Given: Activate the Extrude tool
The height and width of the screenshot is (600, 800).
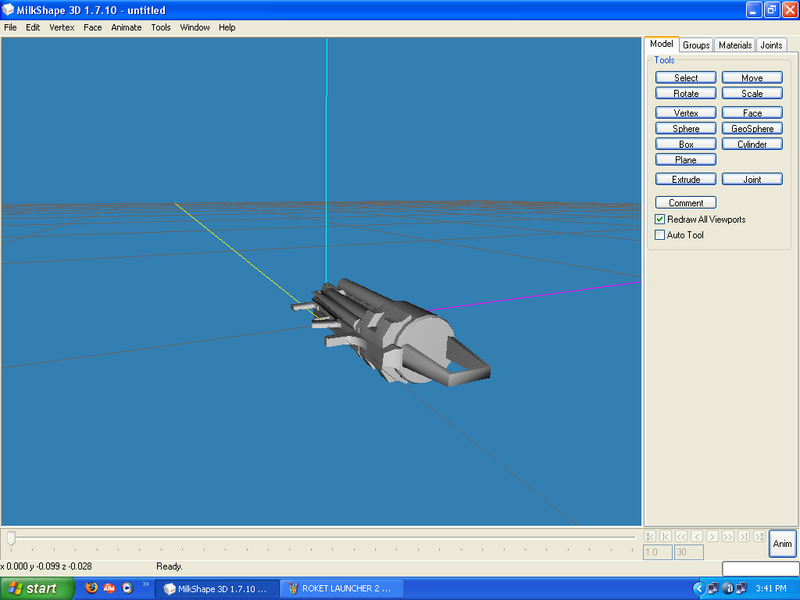Looking at the screenshot, I should [x=685, y=179].
